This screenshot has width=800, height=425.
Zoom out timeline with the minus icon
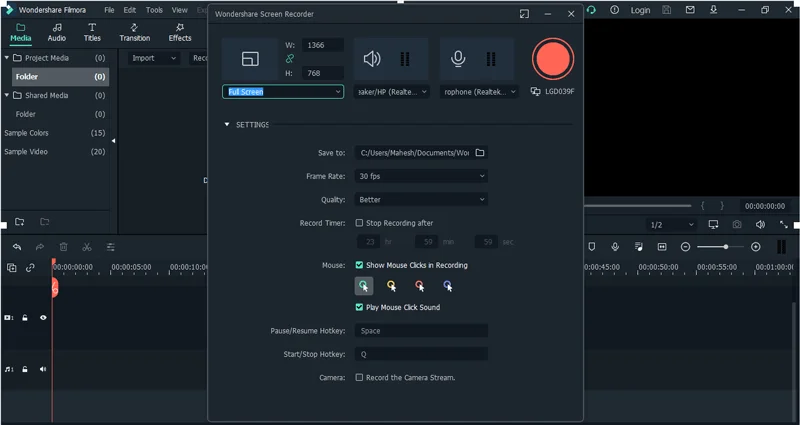point(686,247)
